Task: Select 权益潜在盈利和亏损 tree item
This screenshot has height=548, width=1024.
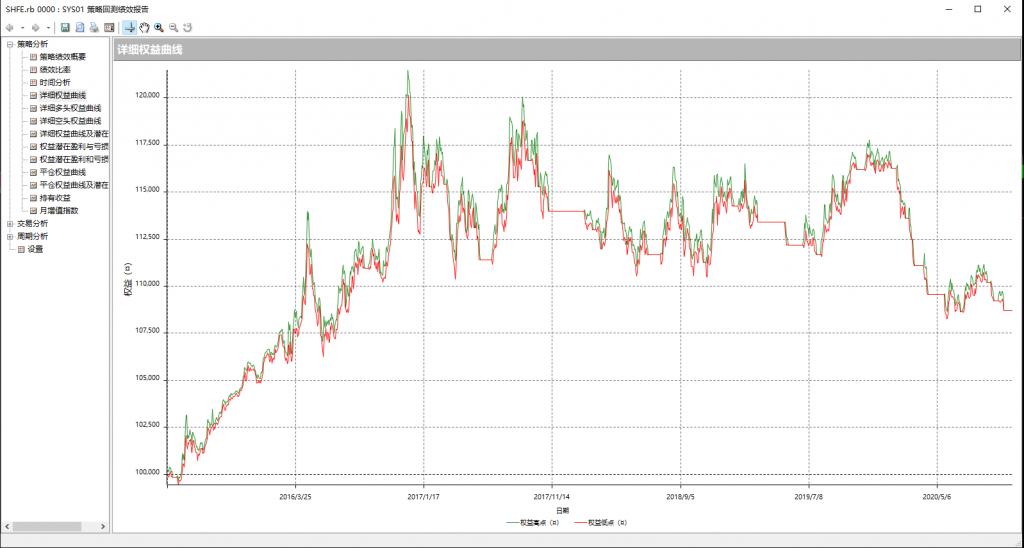Action: (x=74, y=159)
